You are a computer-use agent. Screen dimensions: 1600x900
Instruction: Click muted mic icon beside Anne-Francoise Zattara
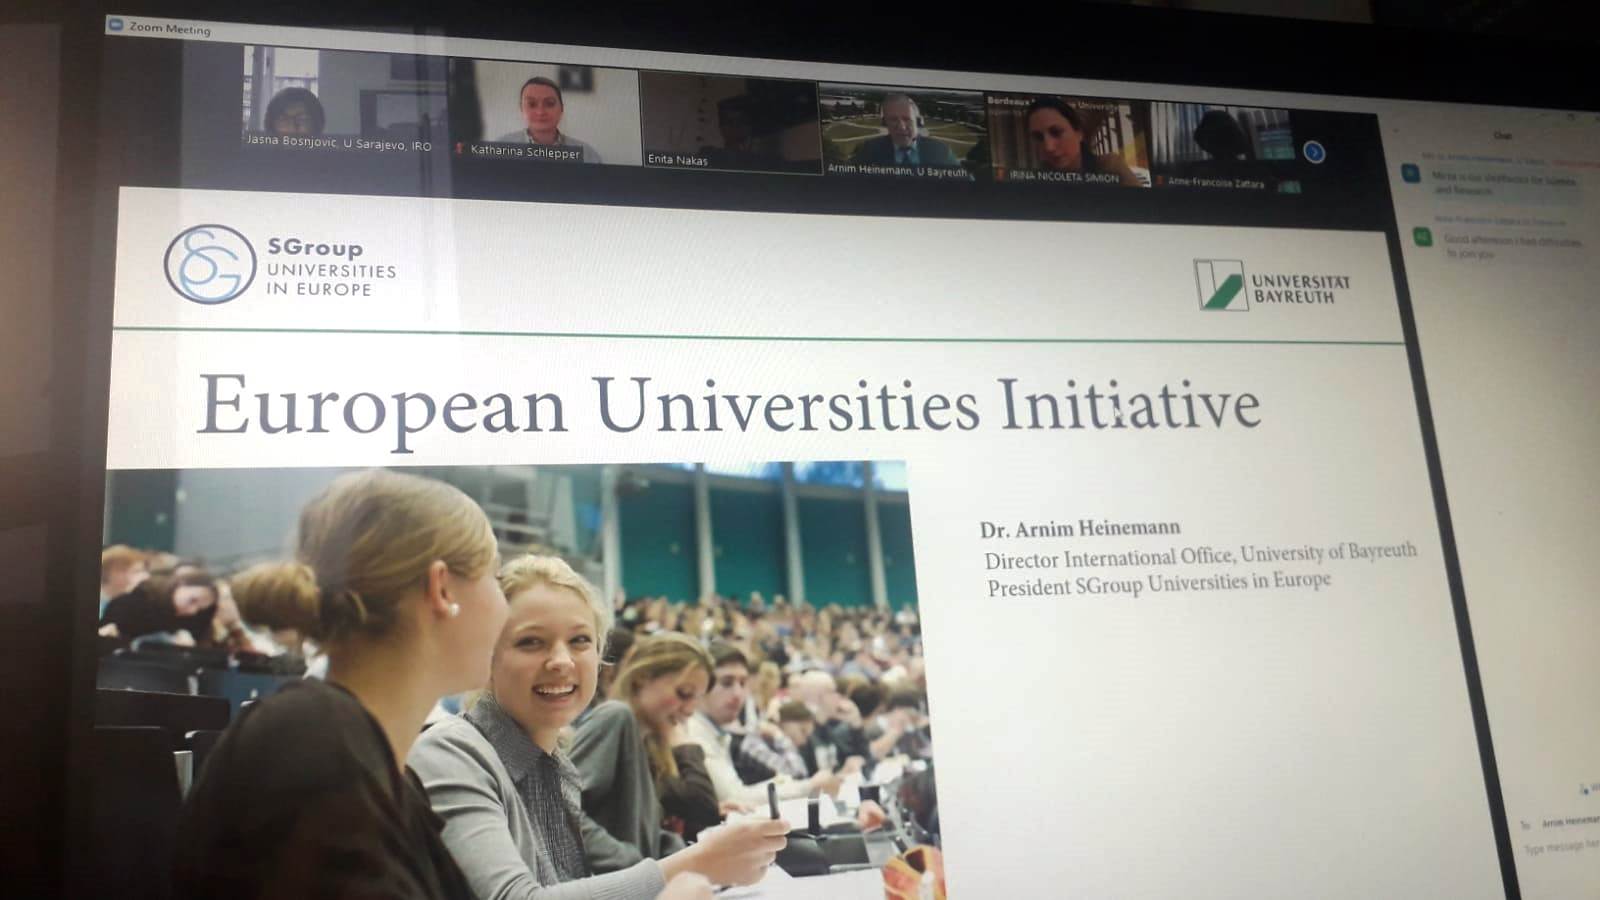1159,181
